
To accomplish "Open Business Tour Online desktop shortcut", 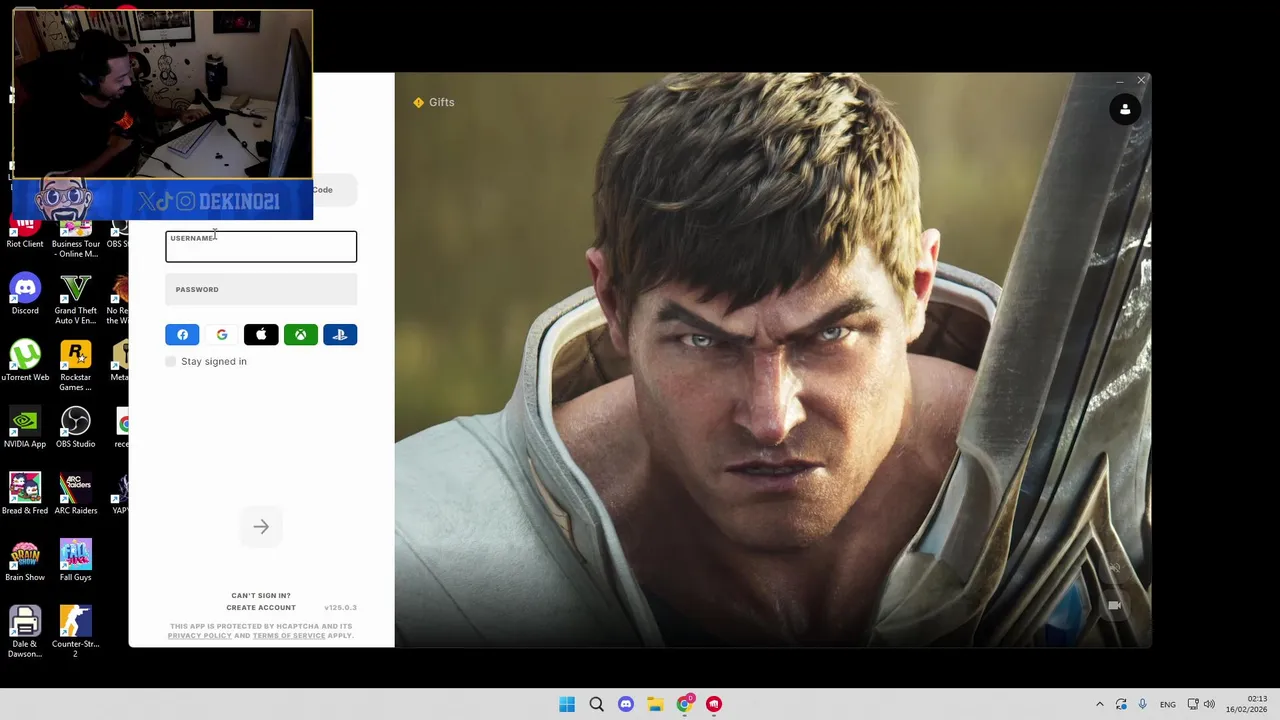I will (76, 240).
